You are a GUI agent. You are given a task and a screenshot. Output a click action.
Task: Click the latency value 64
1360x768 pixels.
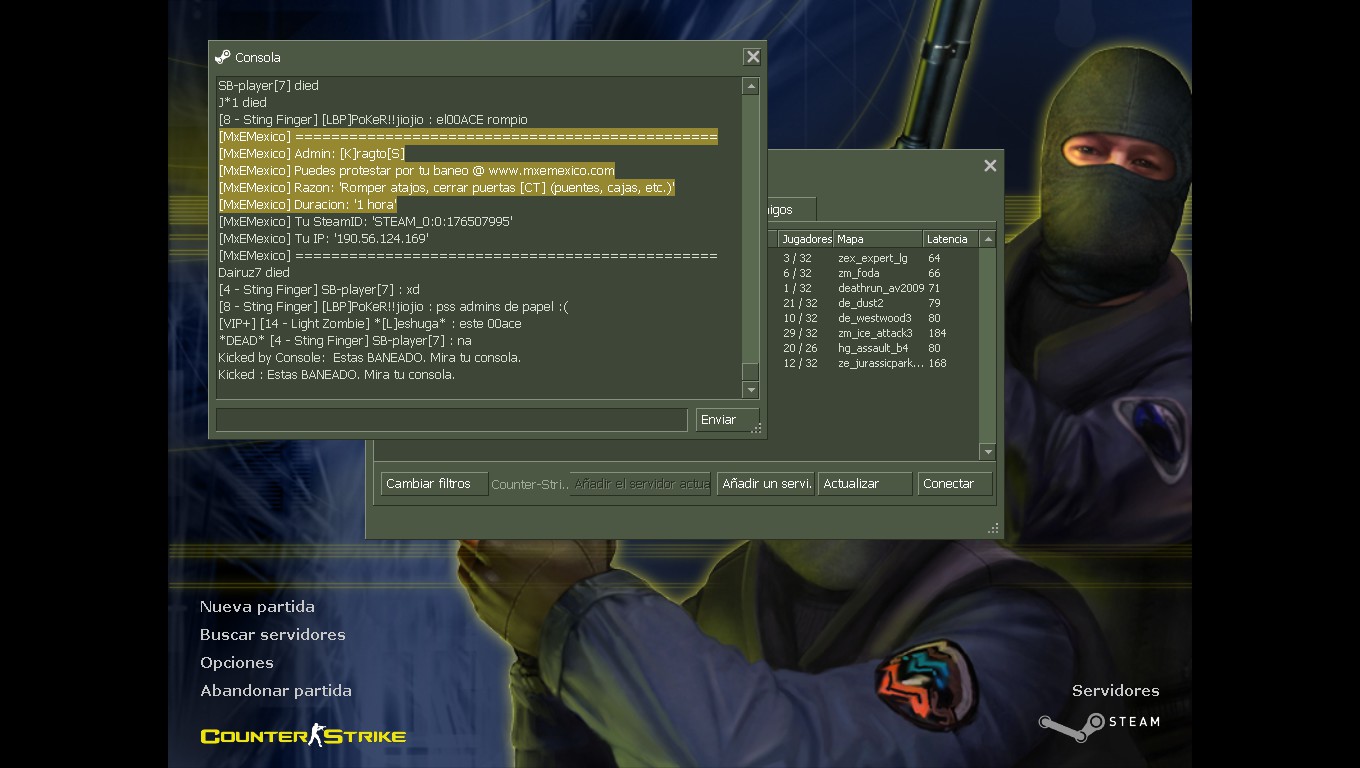pyautogui.click(x=934, y=258)
